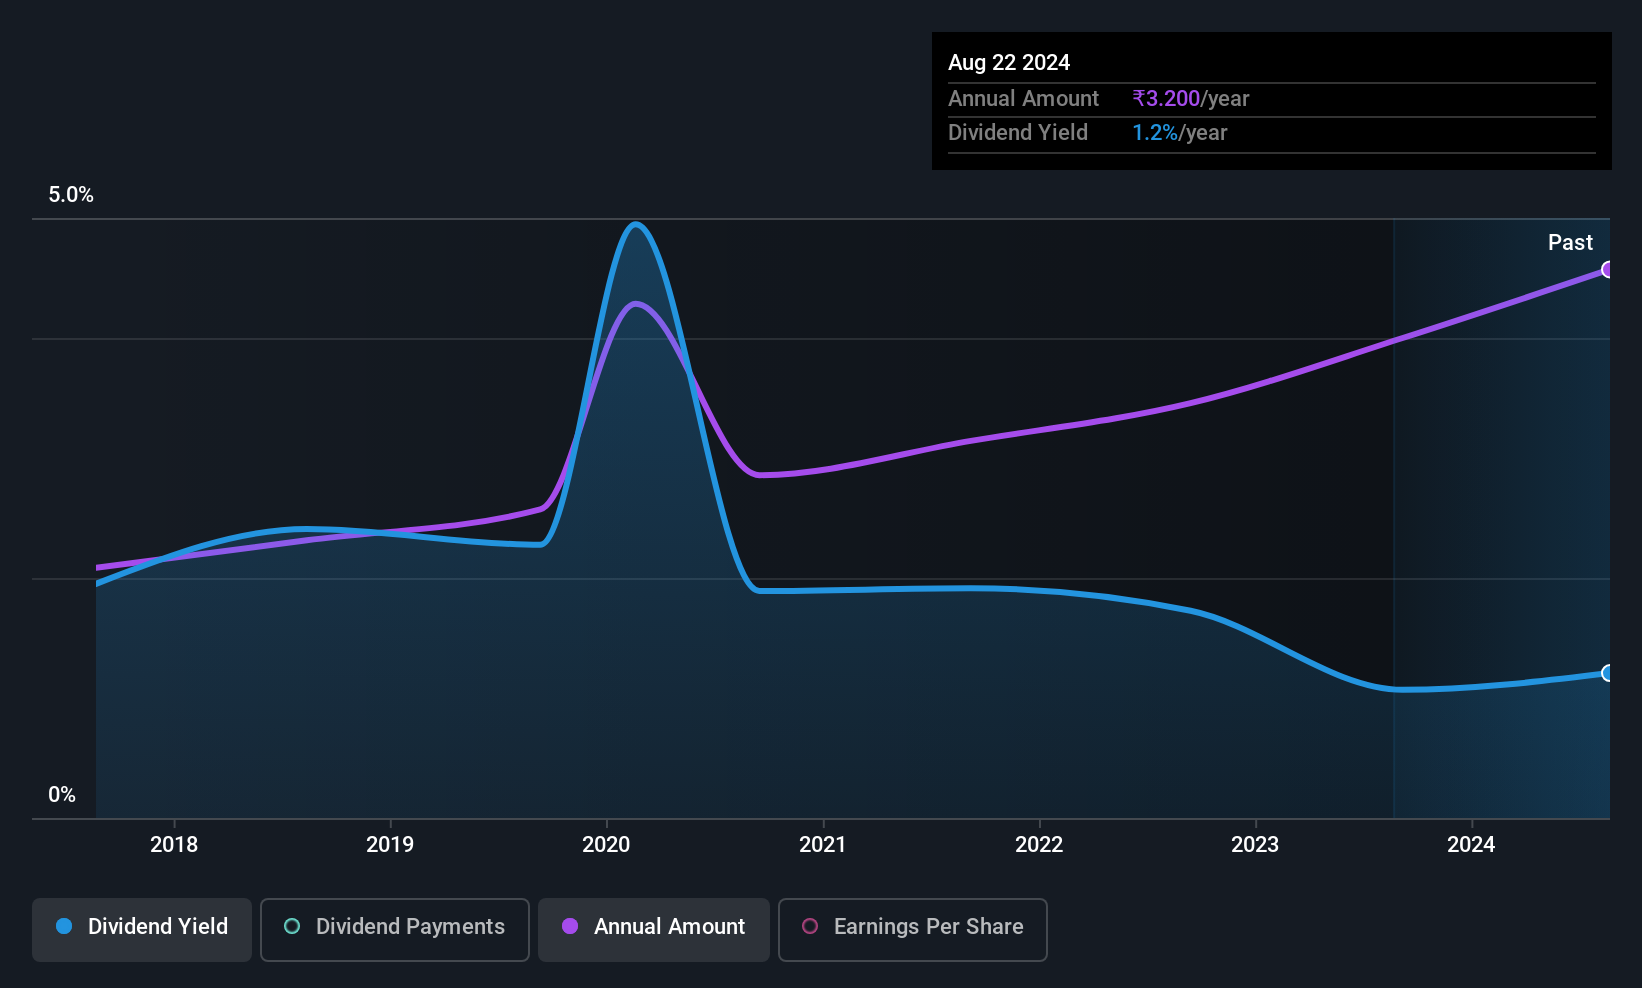
Task: Click the 2022 x-axis label
Action: (1039, 845)
